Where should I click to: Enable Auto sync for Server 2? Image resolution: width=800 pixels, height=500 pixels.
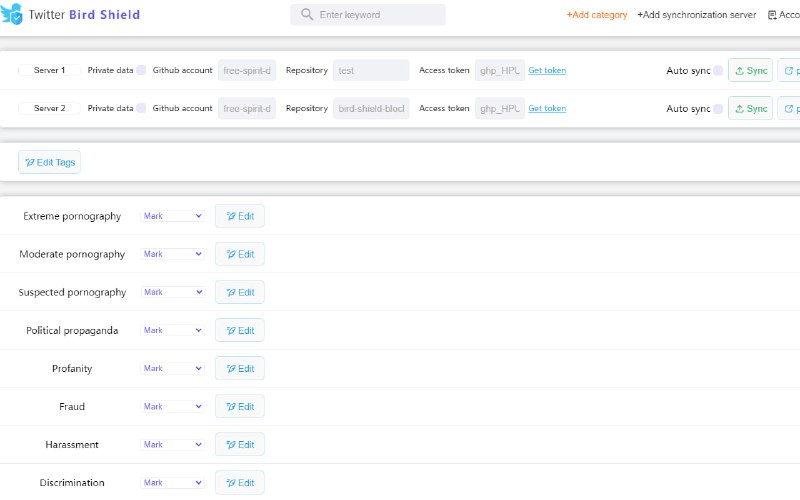[718, 108]
